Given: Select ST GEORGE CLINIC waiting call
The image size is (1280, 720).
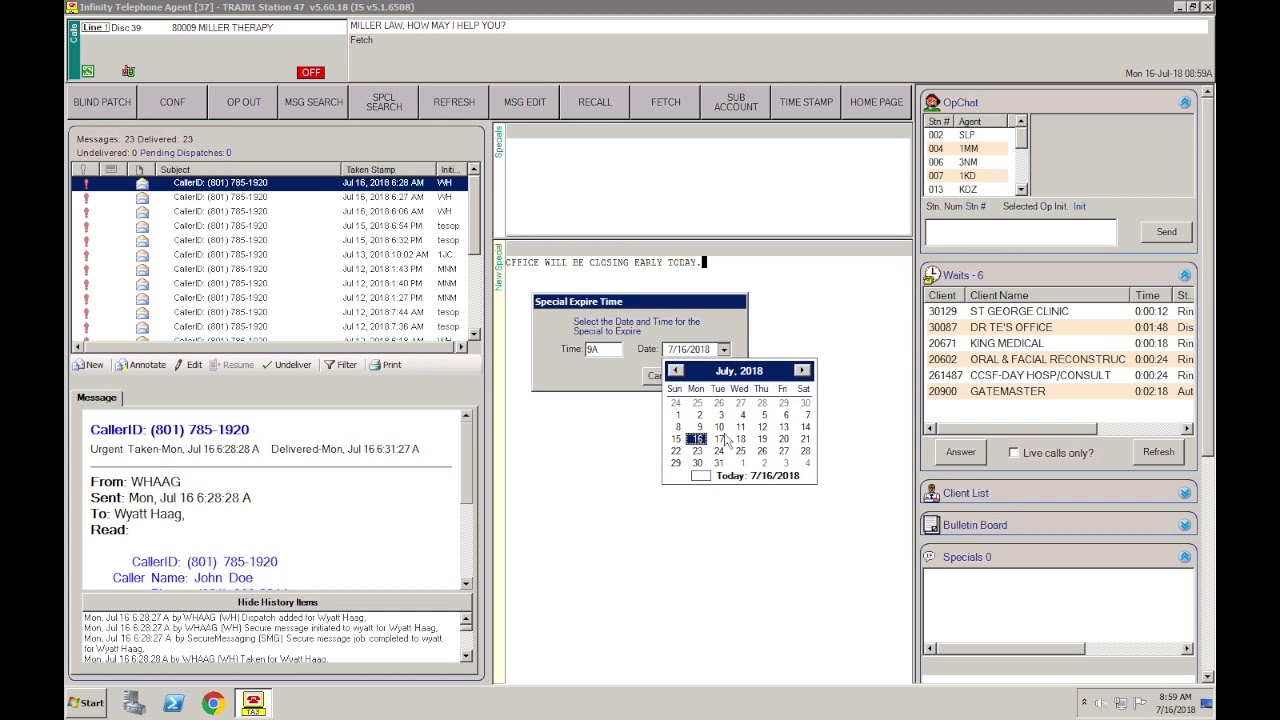Looking at the screenshot, I should [x=1058, y=311].
